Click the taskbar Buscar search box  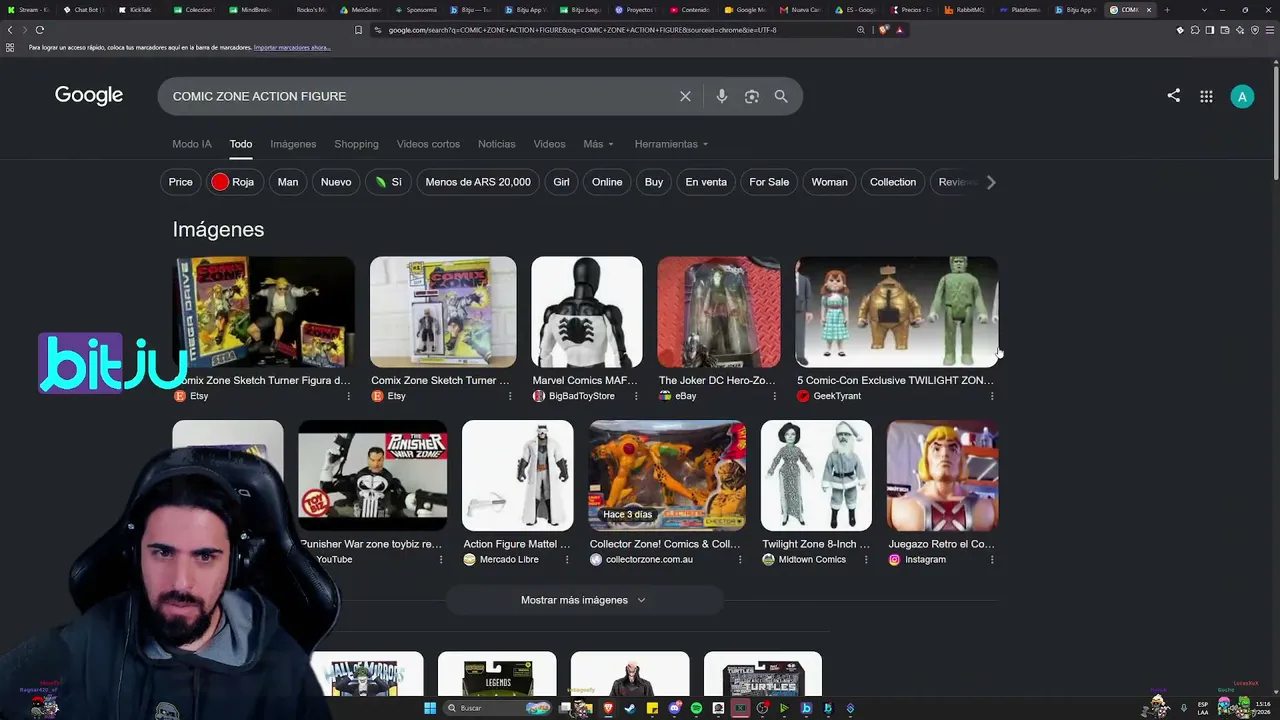coord(498,708)
